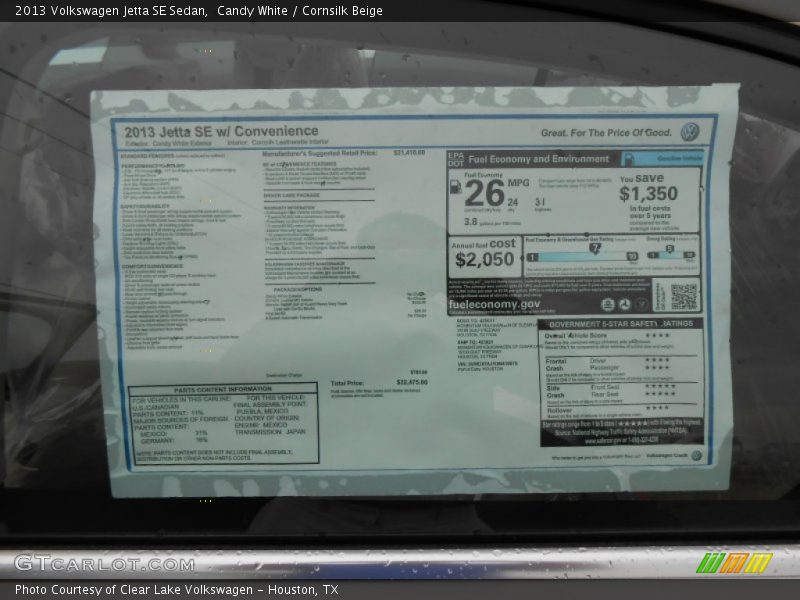
Task: Click the '2013 Jetta SE w/ Convenience' heading
Action: click(221, 132)
